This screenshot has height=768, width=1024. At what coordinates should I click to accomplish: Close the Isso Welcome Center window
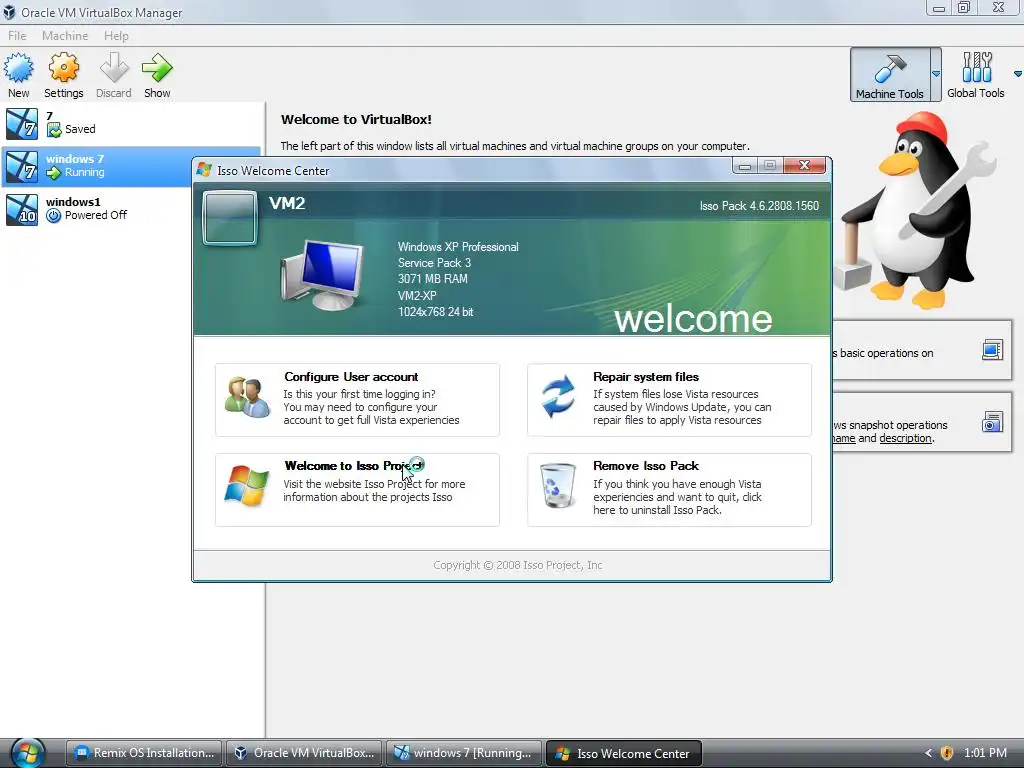[805, 166]
